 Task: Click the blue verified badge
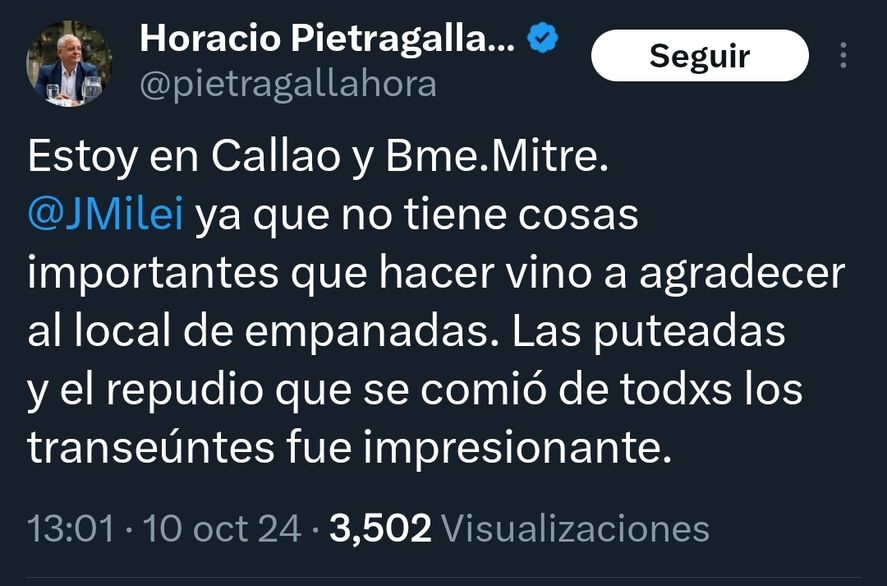(x=543, y=38)
